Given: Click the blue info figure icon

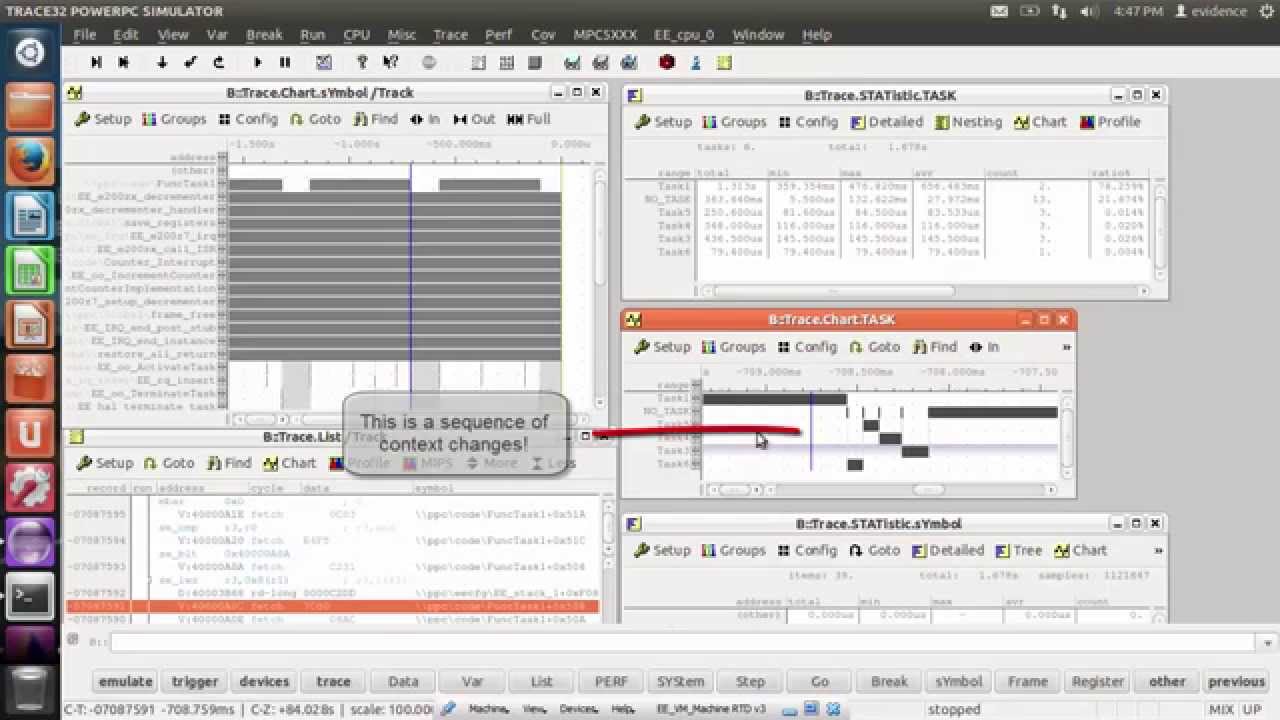Looking at the screenshot, I should (696, 62).
